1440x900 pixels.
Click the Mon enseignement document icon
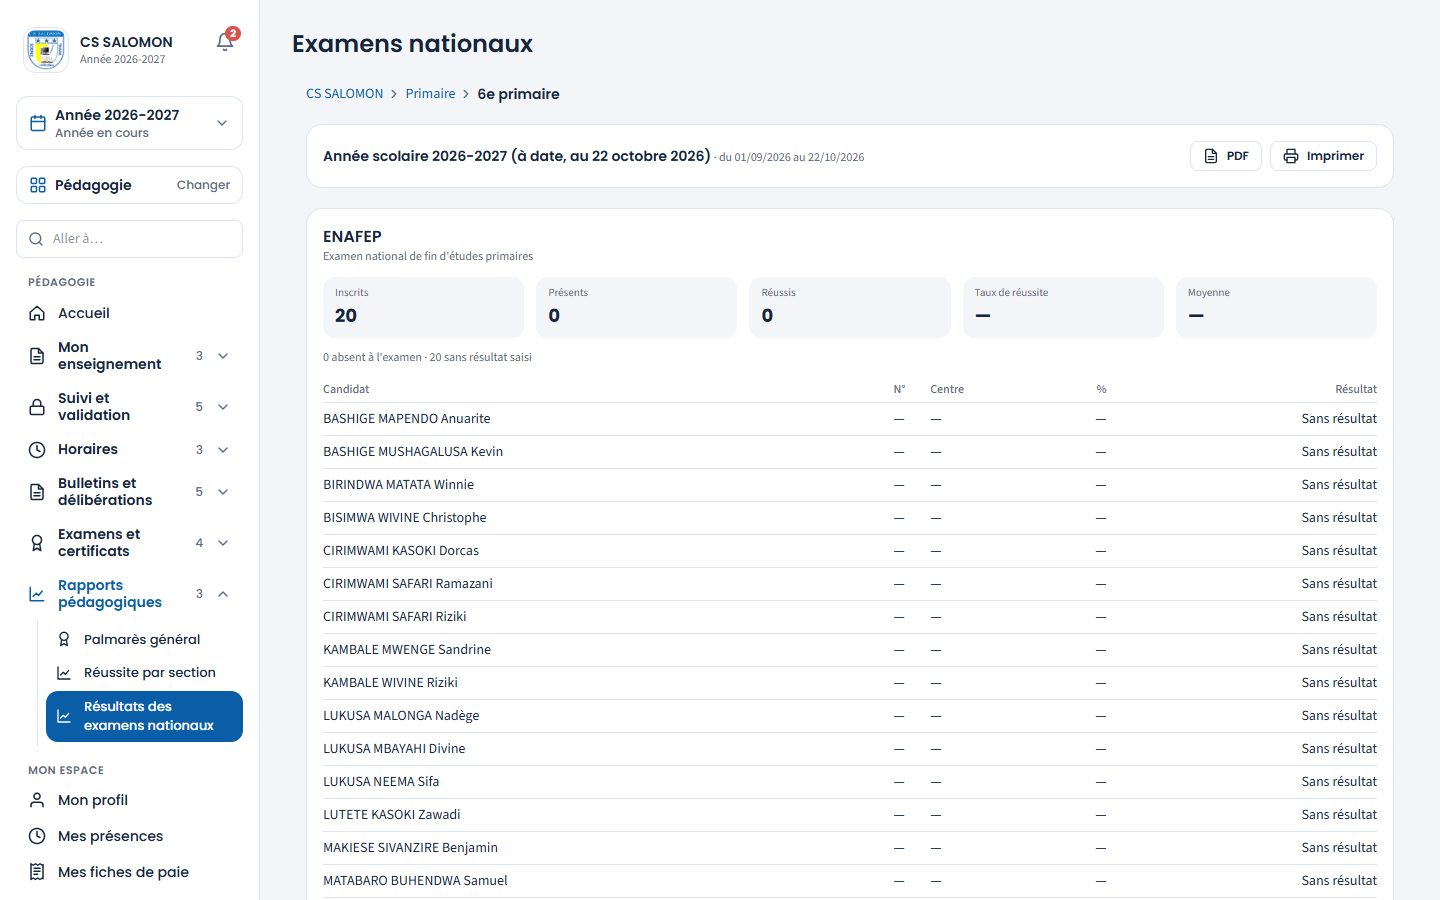[x=37, y=356]
